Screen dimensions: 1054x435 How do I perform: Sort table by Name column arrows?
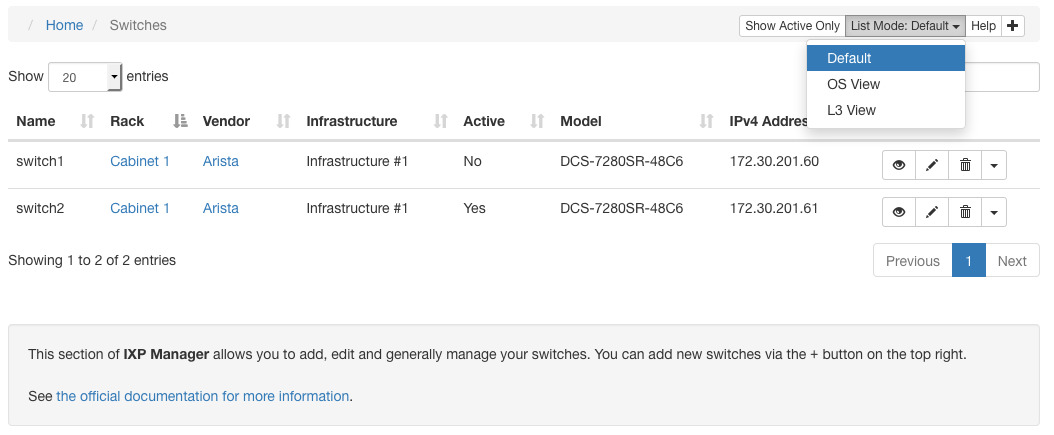87,121
